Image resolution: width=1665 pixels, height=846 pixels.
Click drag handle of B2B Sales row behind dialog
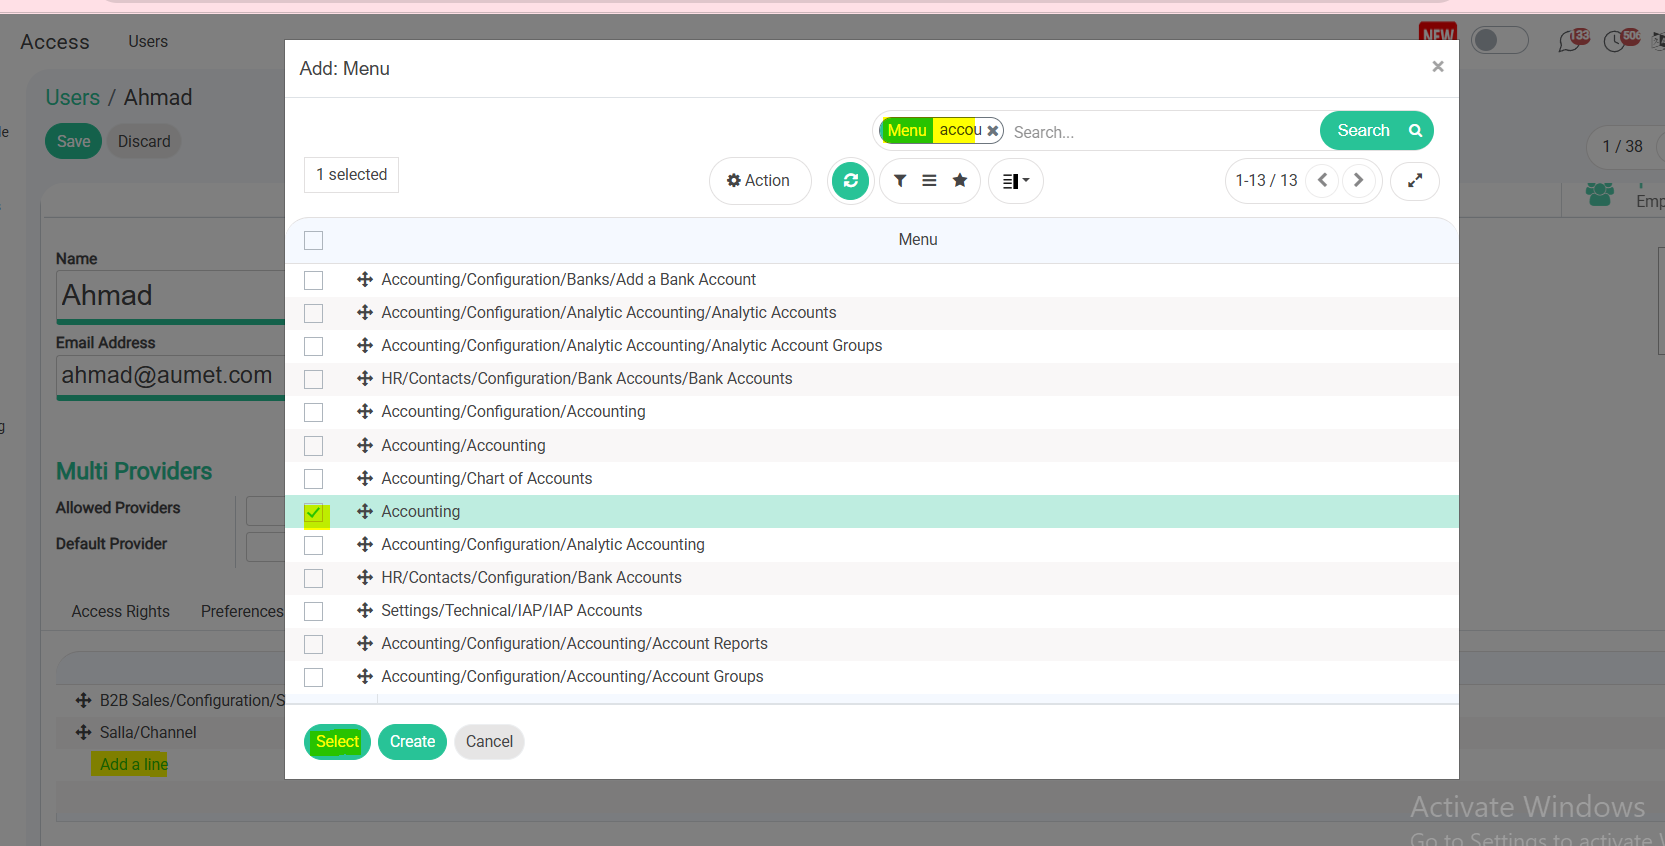point(84,701)
